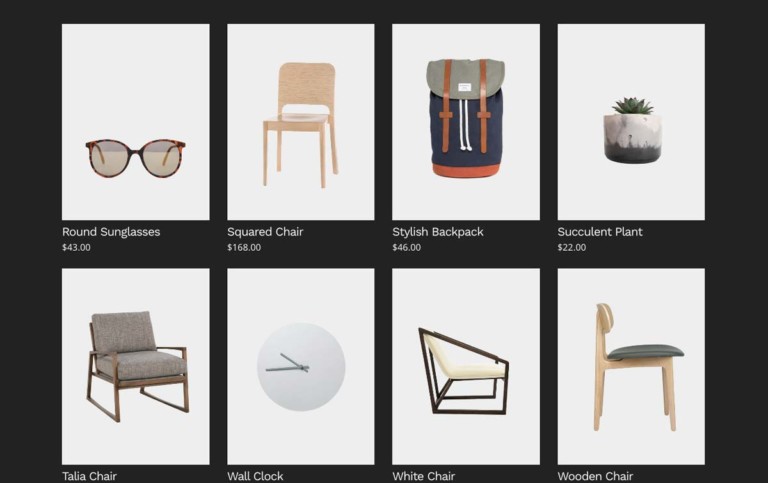Click the $22.00 plant price
The image size is (768, 483).
pyautogui.click(x=572, y=247)
